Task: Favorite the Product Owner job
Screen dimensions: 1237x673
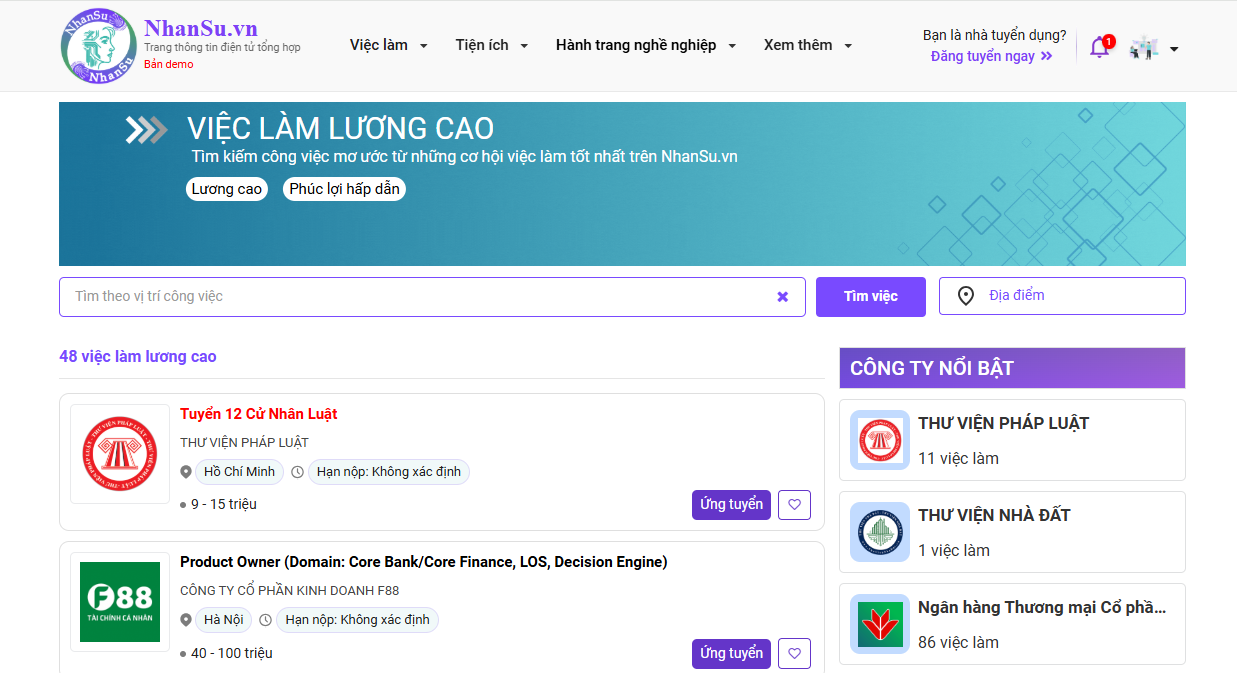Action: [x=794, y=654]
